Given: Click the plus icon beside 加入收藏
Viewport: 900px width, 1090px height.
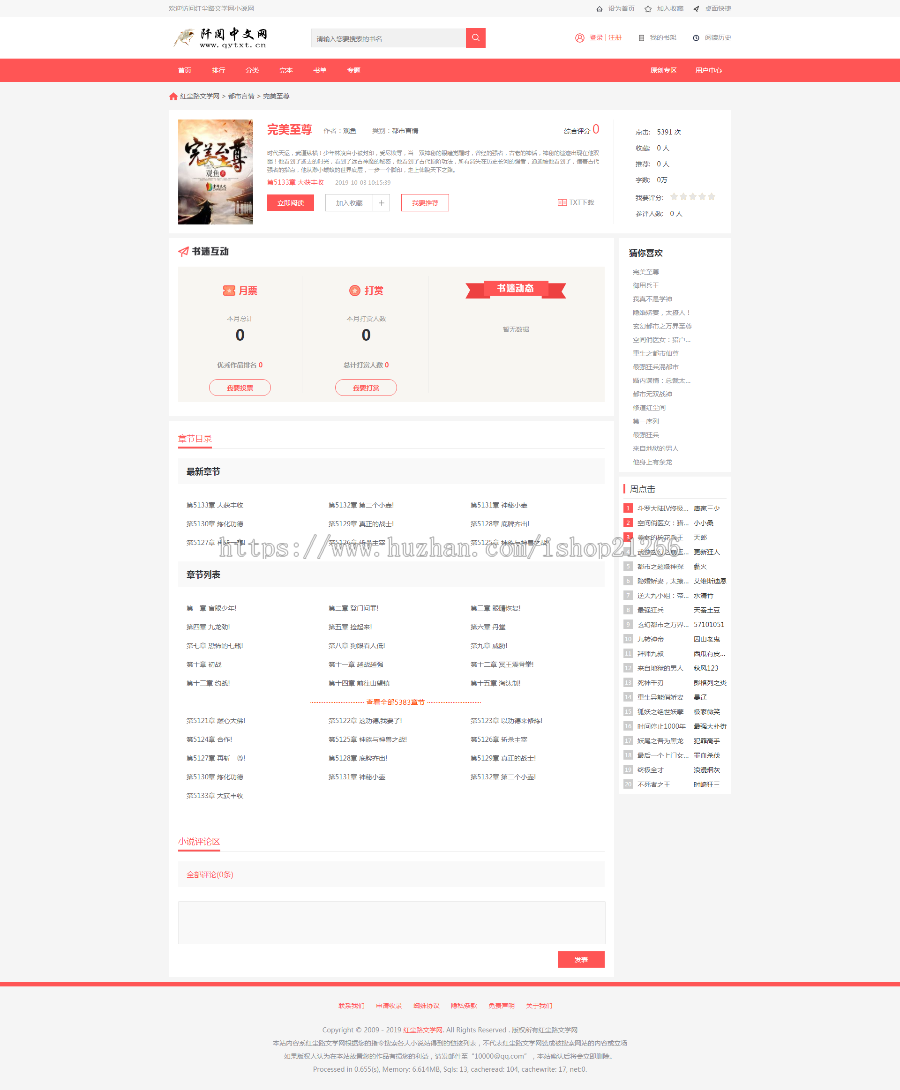Looking at the screenshot, I should click(x=381, y=203).
